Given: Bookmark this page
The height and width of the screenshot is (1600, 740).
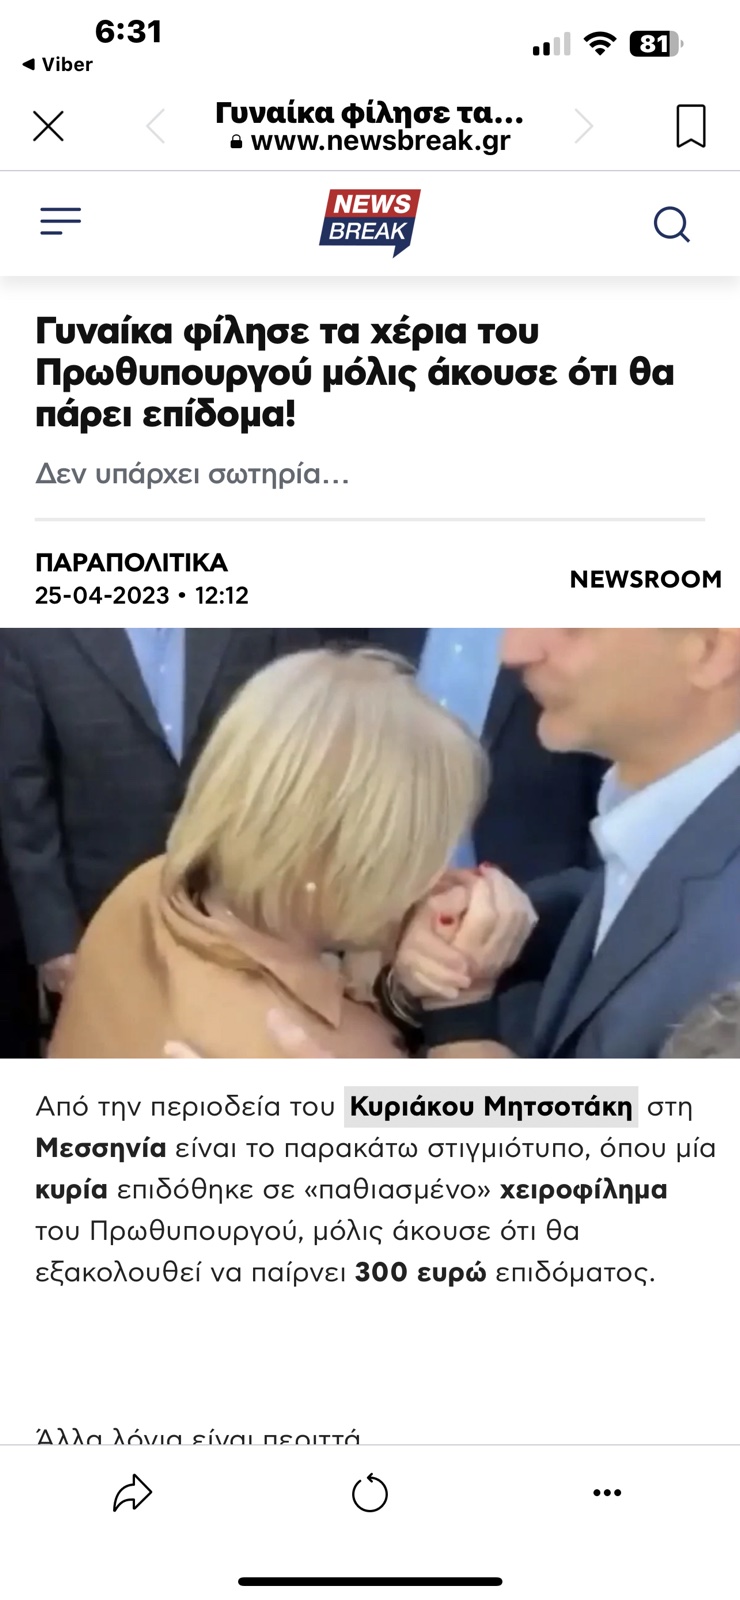Looking at the screenshot, I should [691, 126].
